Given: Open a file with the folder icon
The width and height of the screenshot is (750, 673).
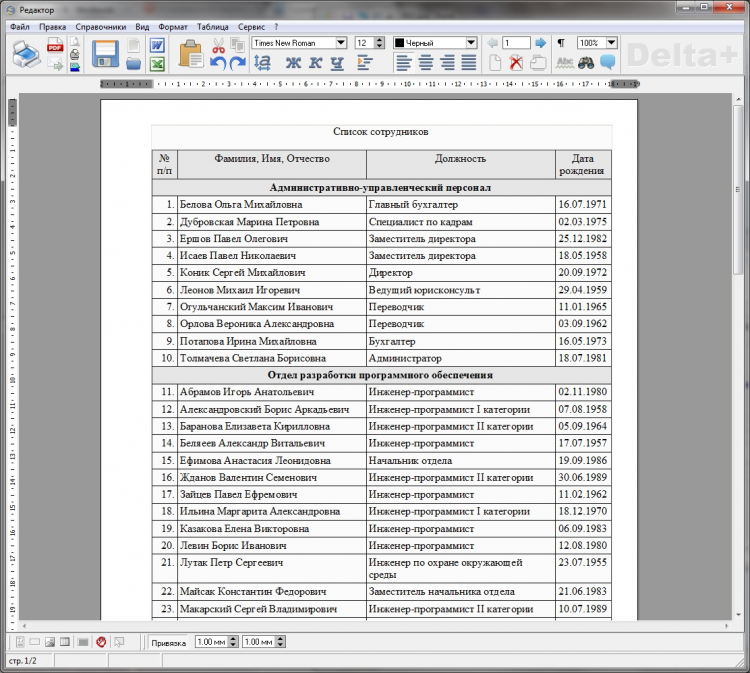Looking at the screenshot, I should (133, 64).
